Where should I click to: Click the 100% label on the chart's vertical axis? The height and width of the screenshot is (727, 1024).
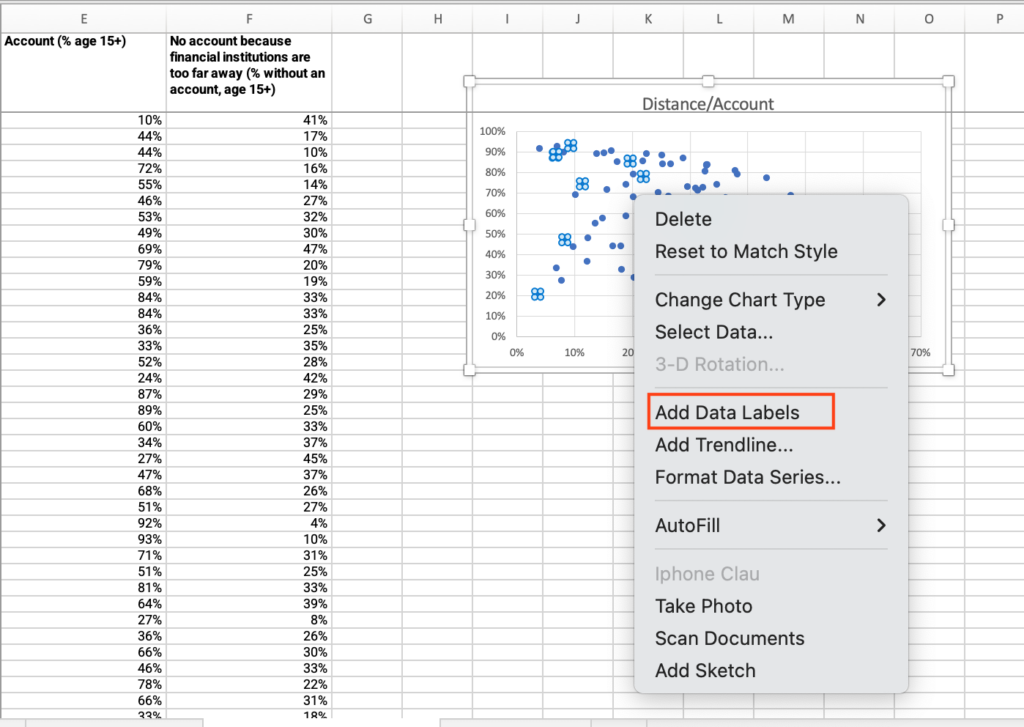pos(492,131)
